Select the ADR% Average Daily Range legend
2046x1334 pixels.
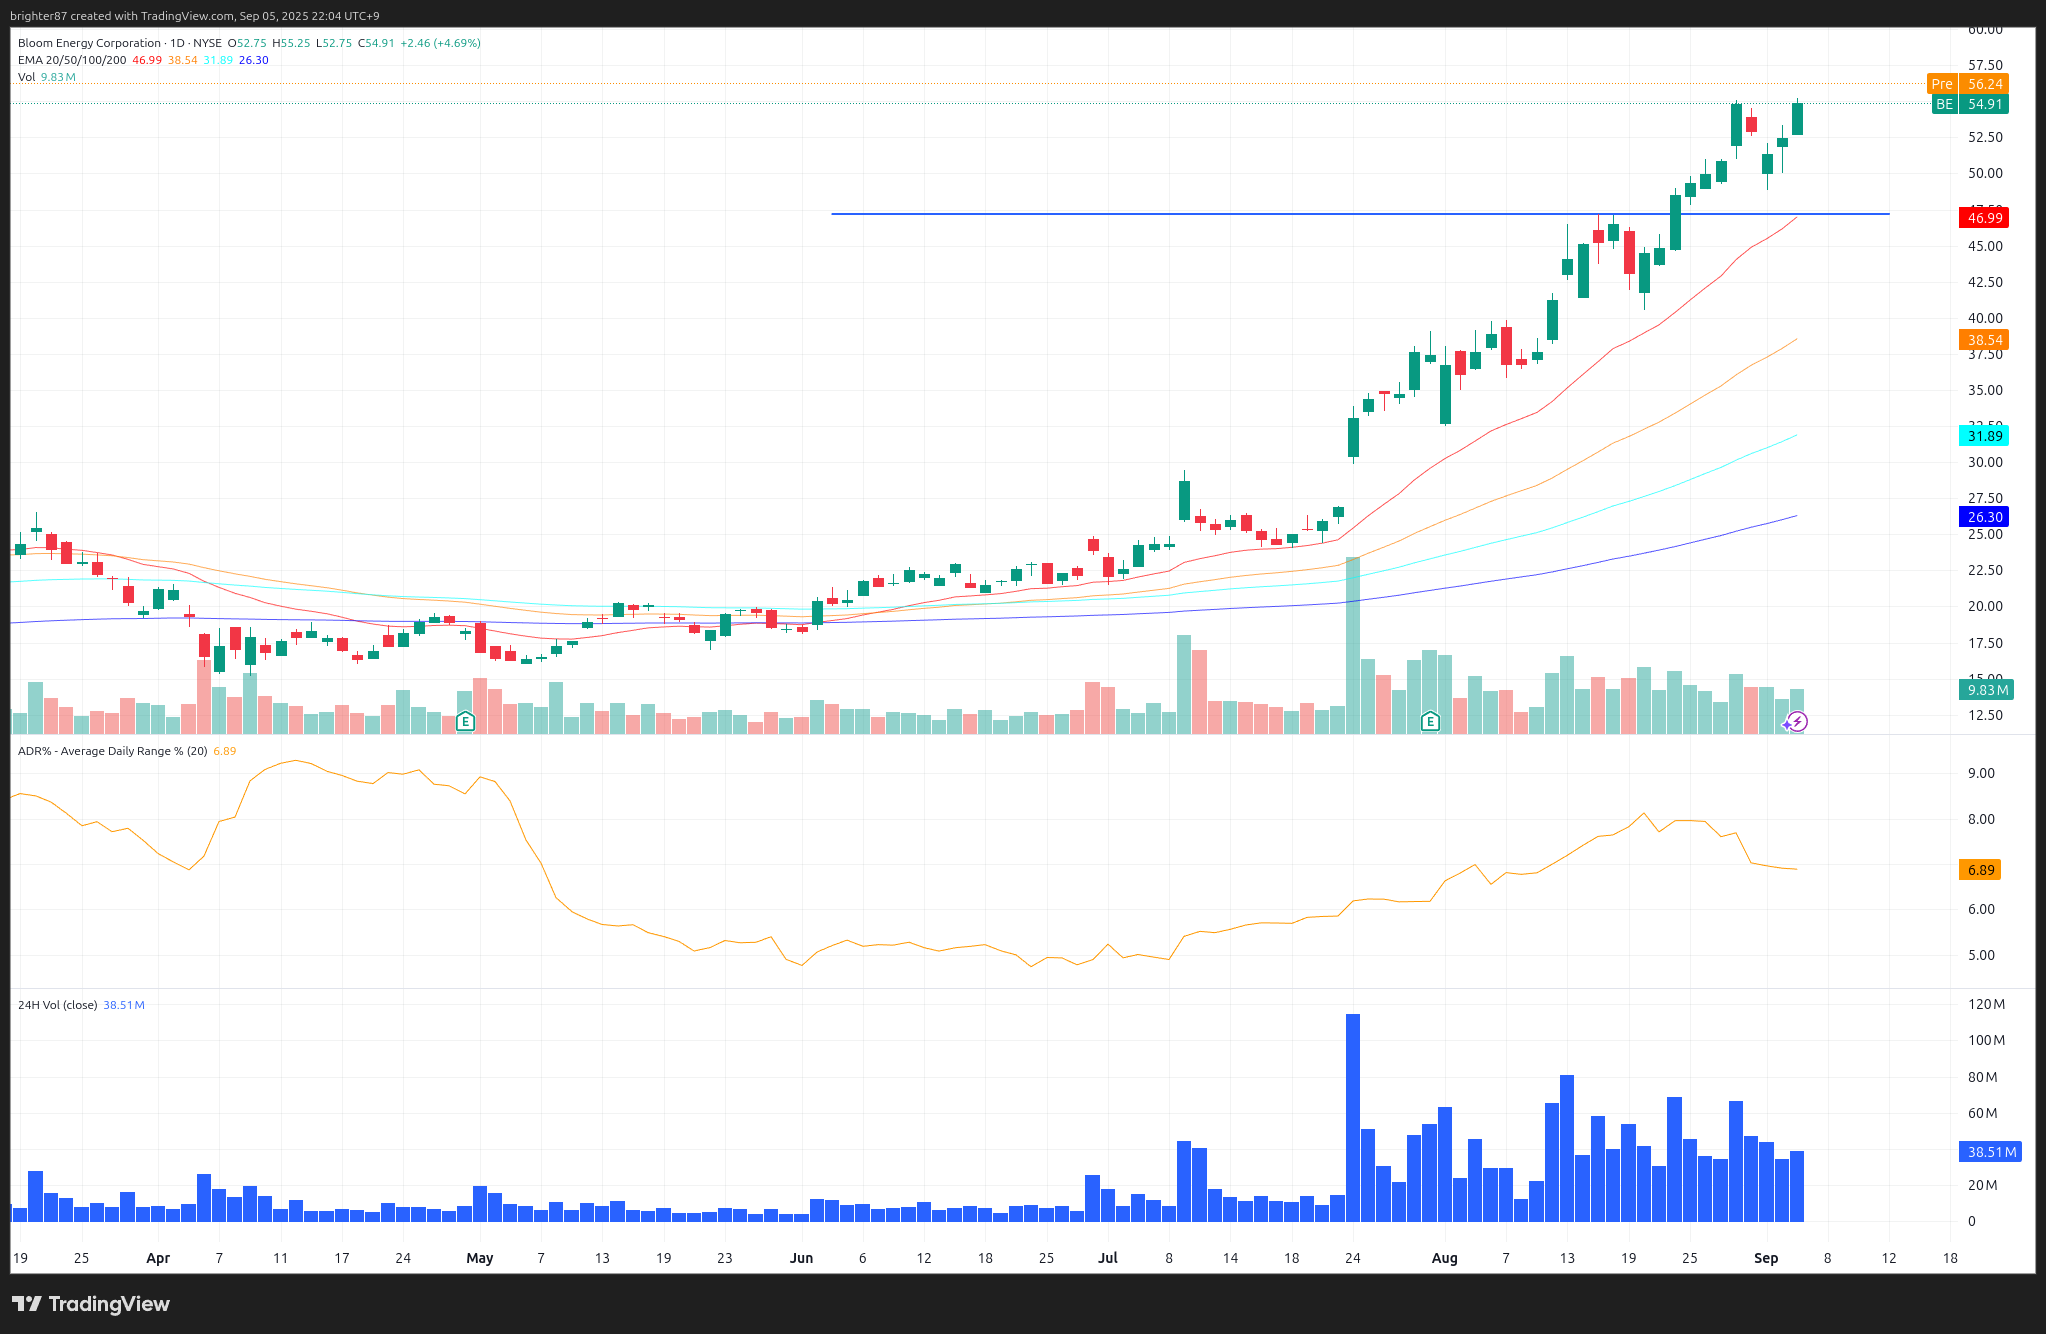[x=112, y=751]
